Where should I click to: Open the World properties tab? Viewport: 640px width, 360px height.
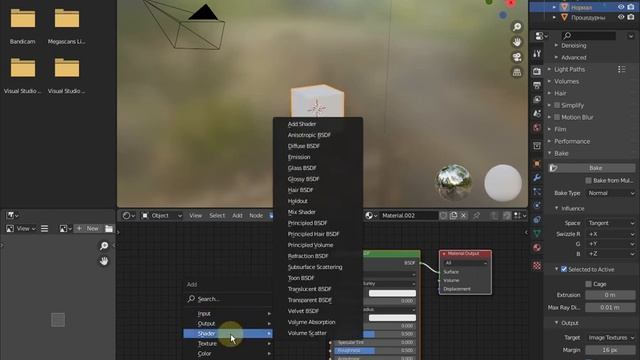(537, 128)
